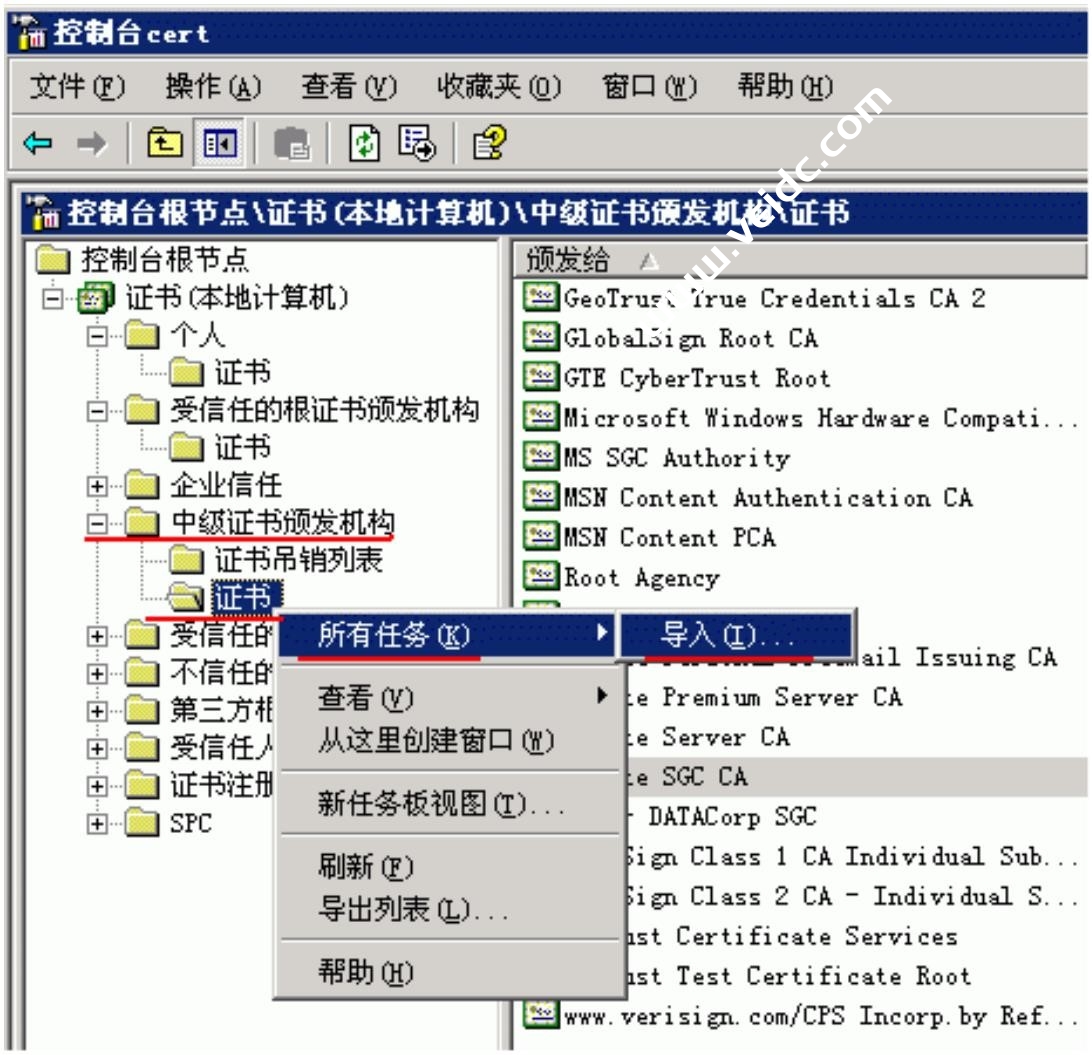Click the SPC folder icon
The height and width of the screenshot is (1055, 1092).
point(143,822)
